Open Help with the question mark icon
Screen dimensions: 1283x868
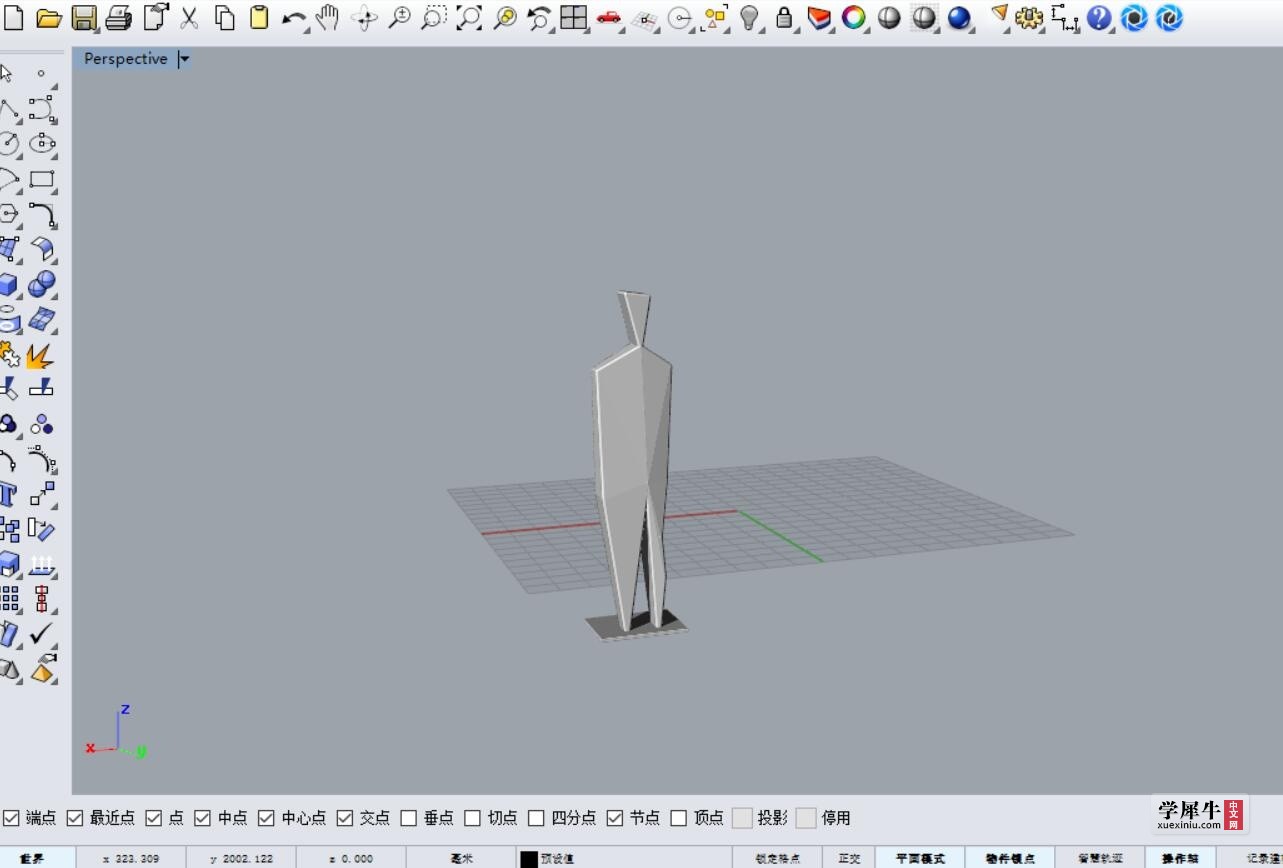[1099, 18]
